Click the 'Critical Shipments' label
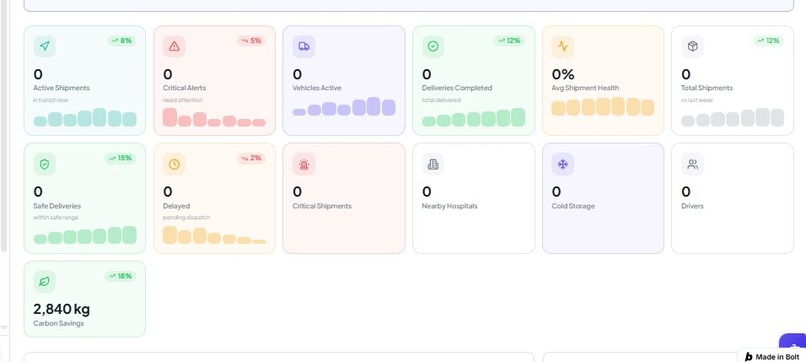Screen dimensions: 806x362 click(x=322, y=206)
